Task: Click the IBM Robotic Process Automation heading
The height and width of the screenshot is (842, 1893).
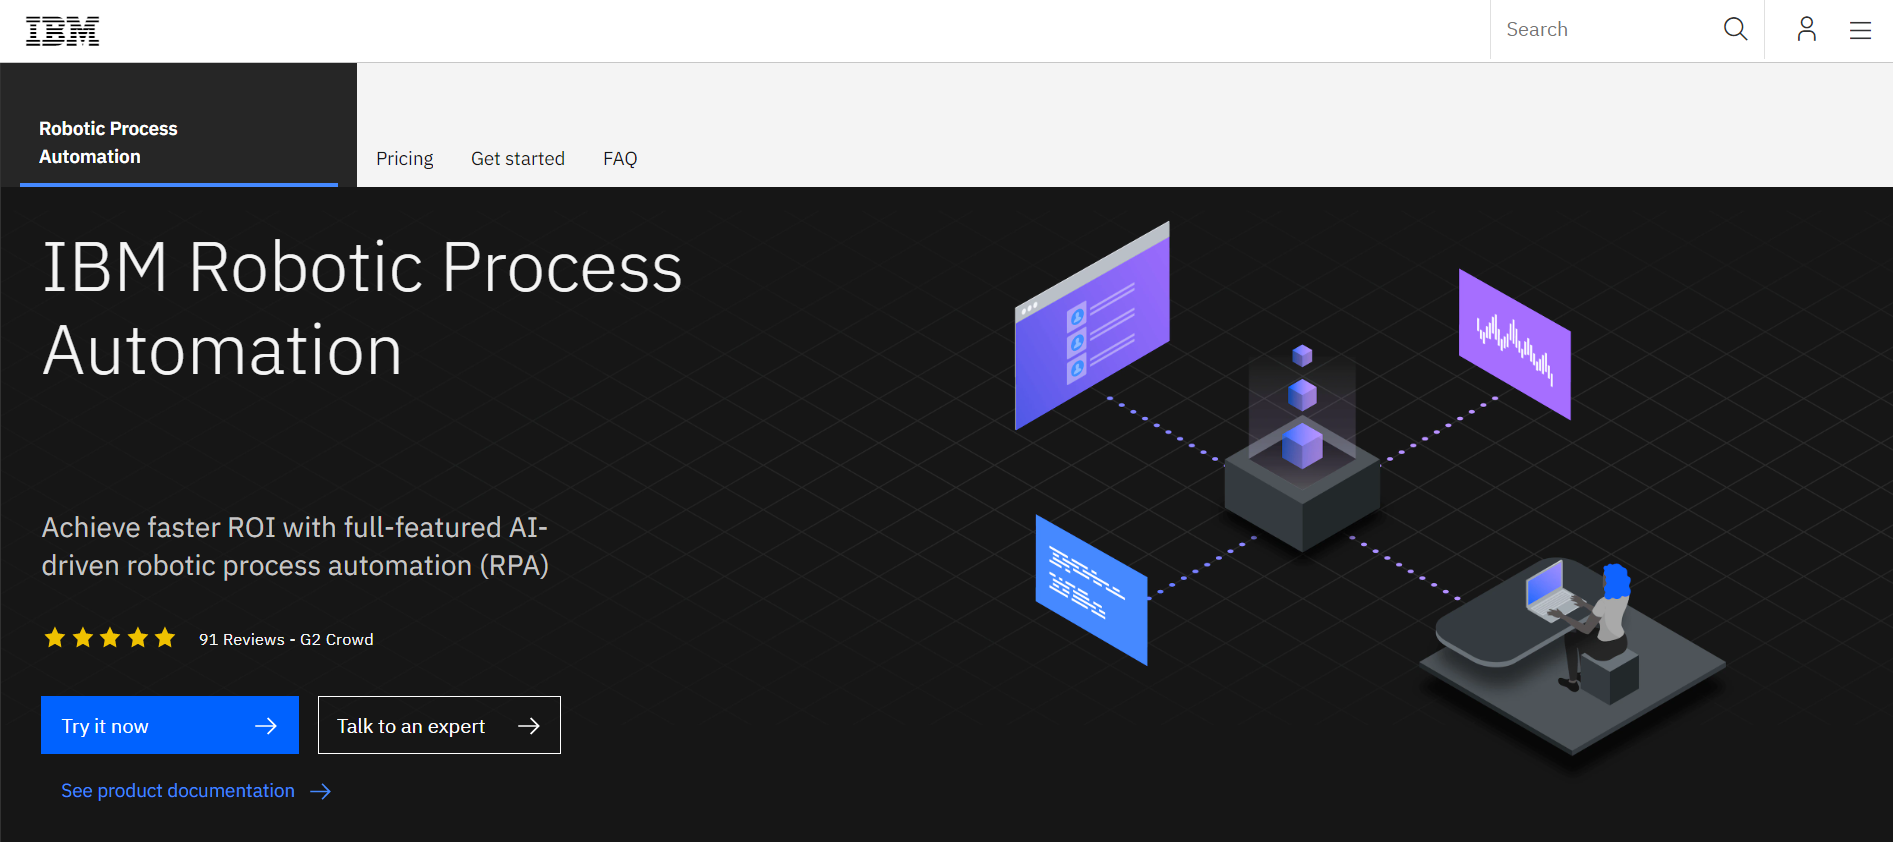Action: point(362,309)
